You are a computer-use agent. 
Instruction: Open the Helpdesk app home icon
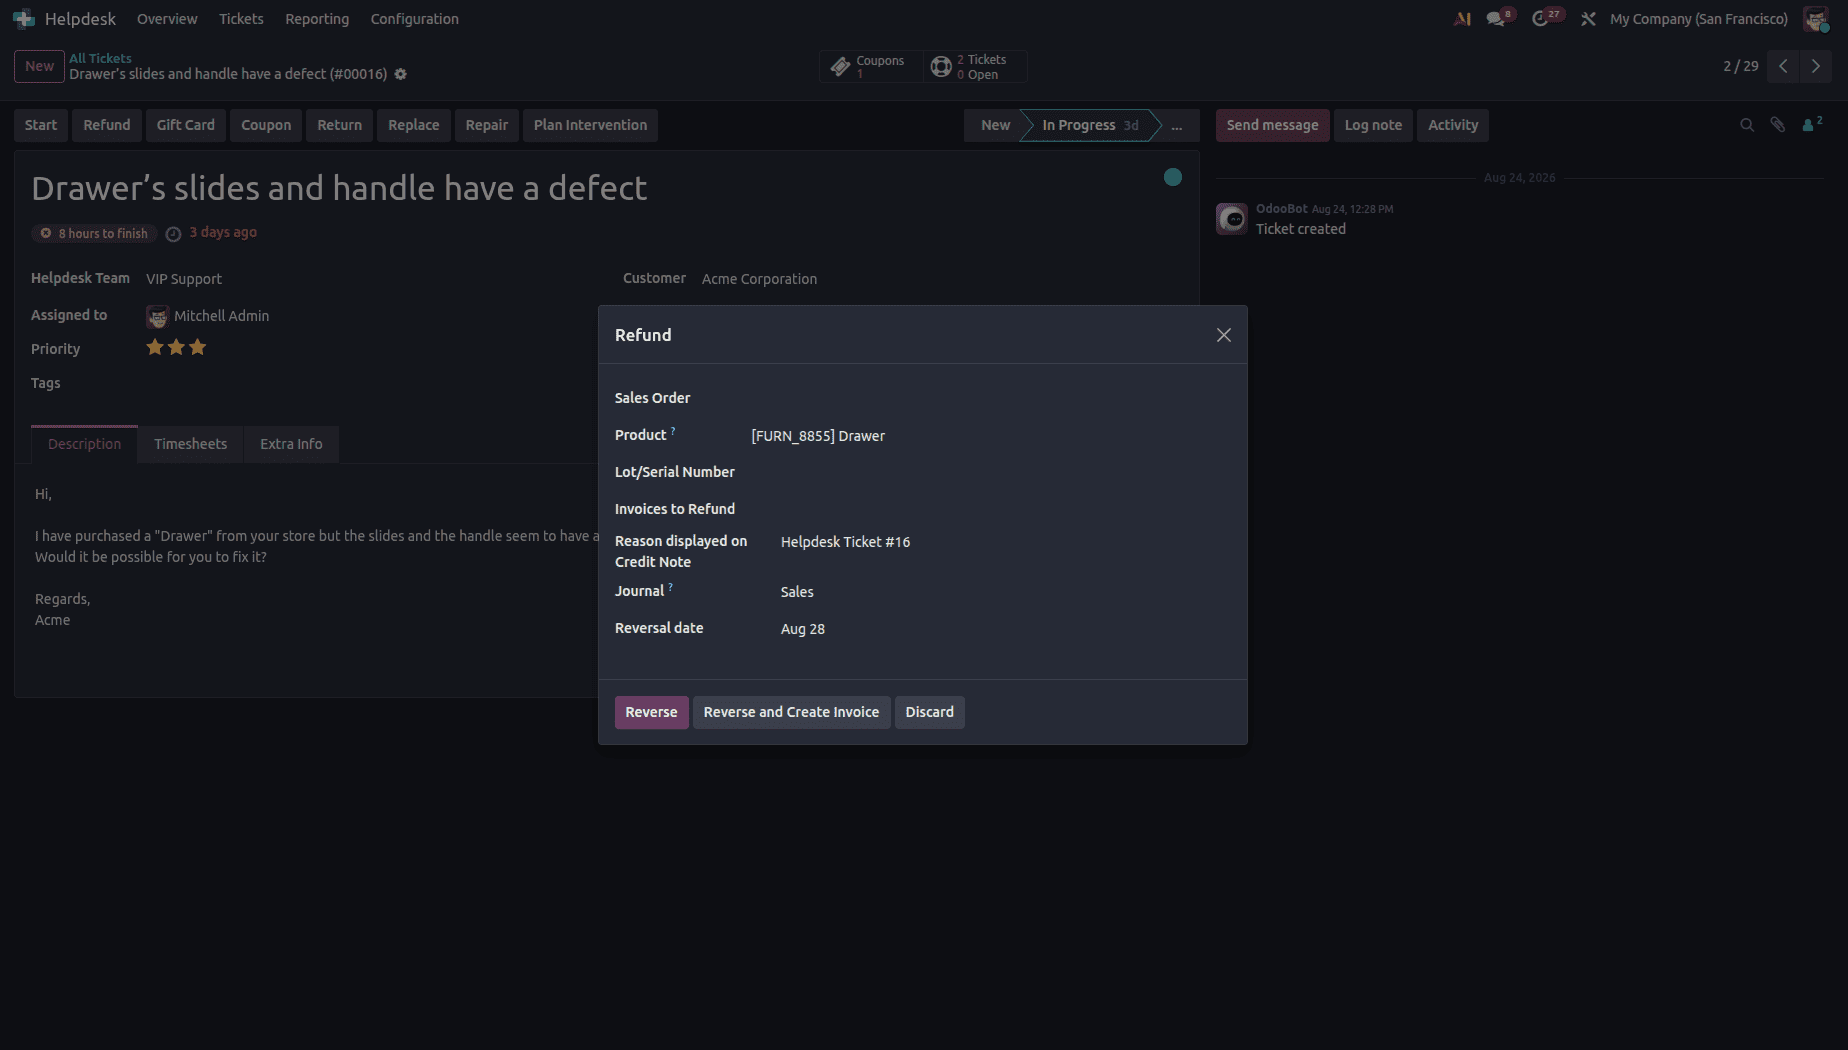24,19
